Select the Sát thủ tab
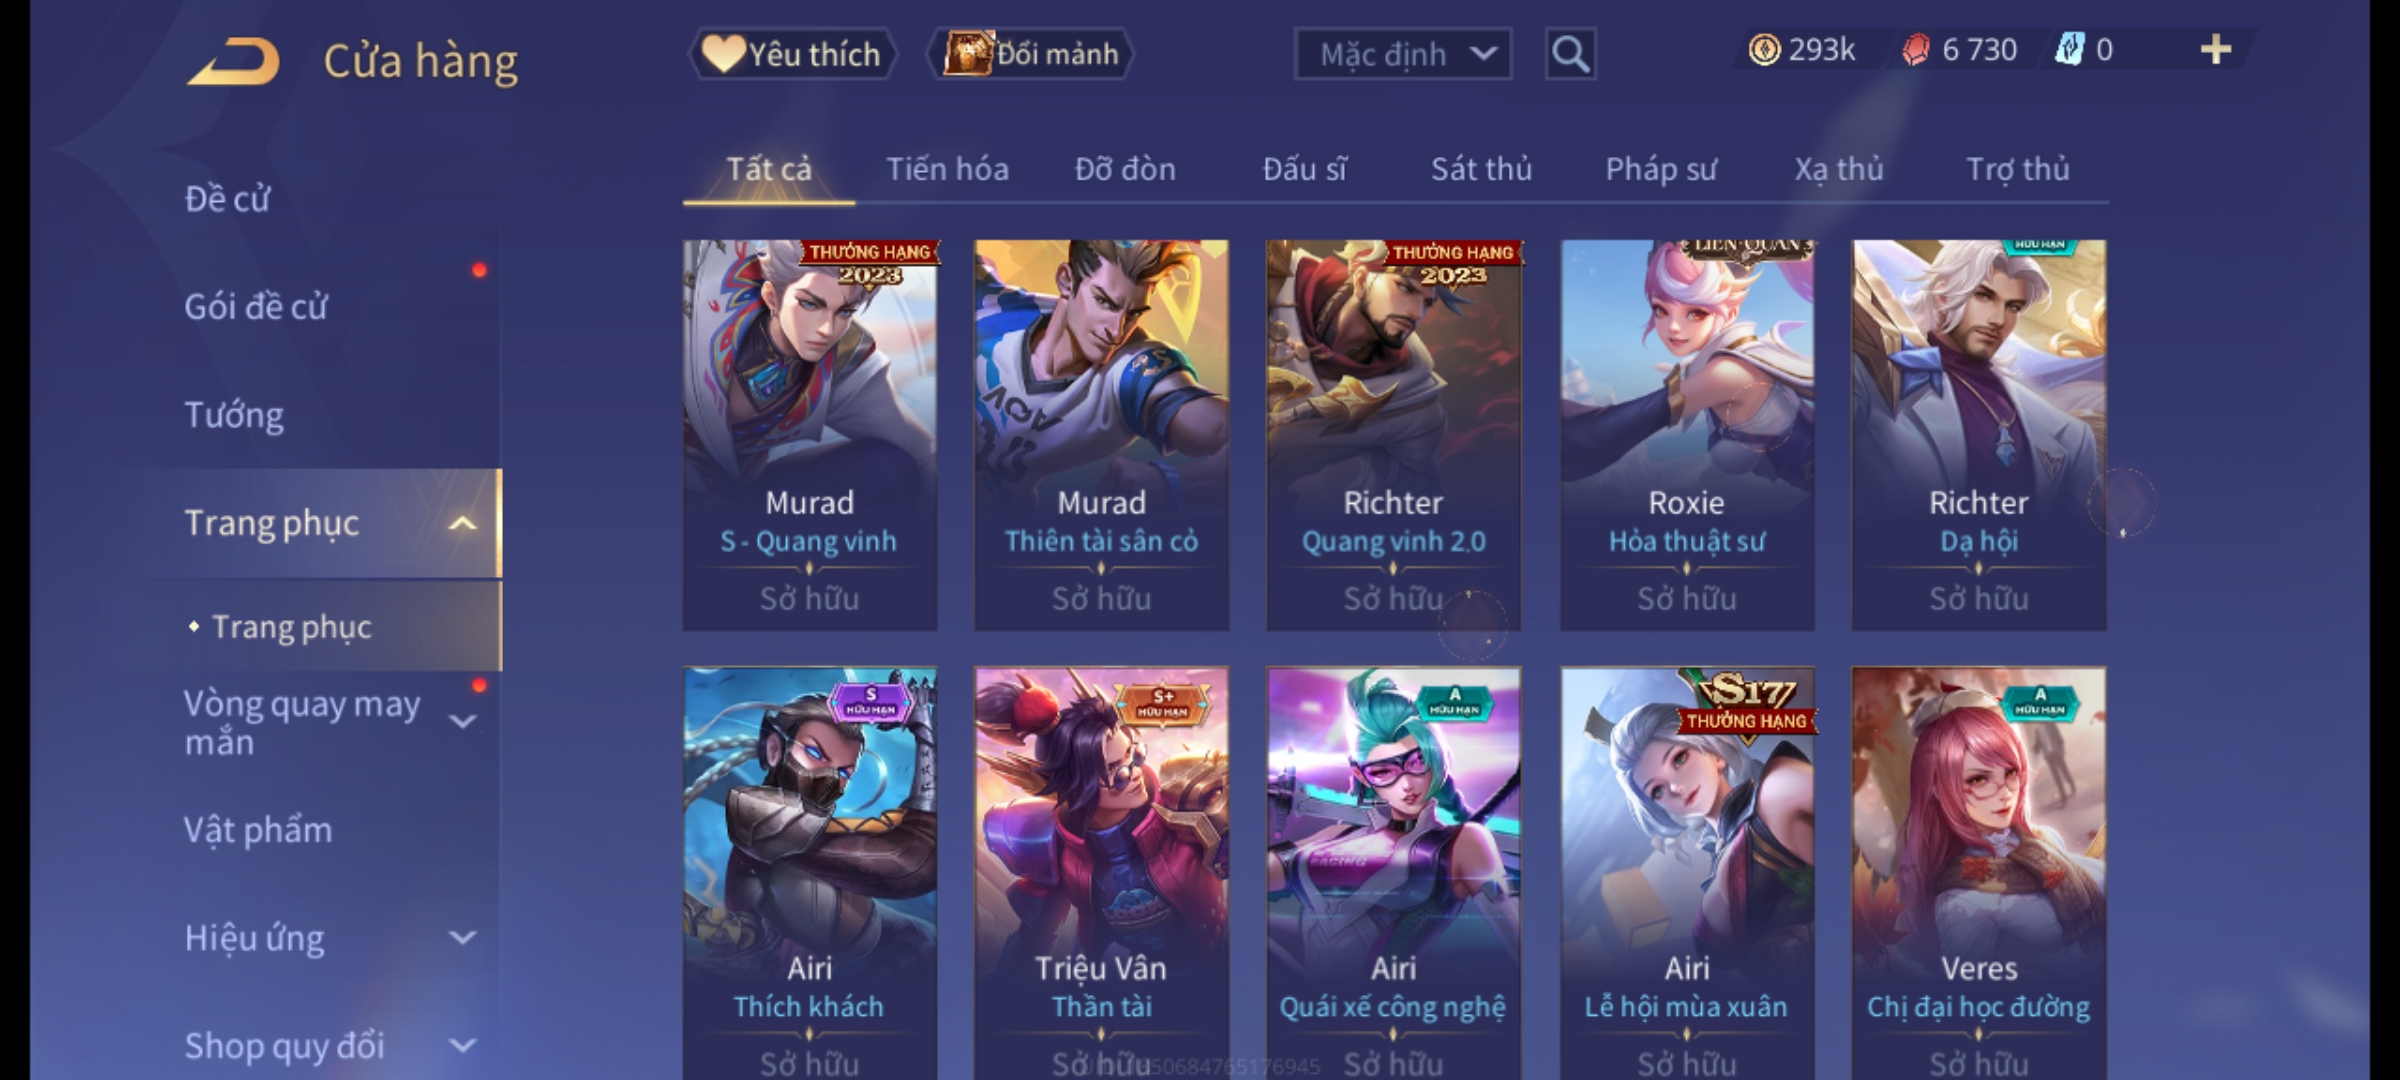2400x1080 pixels. [x=1481, y=169]
